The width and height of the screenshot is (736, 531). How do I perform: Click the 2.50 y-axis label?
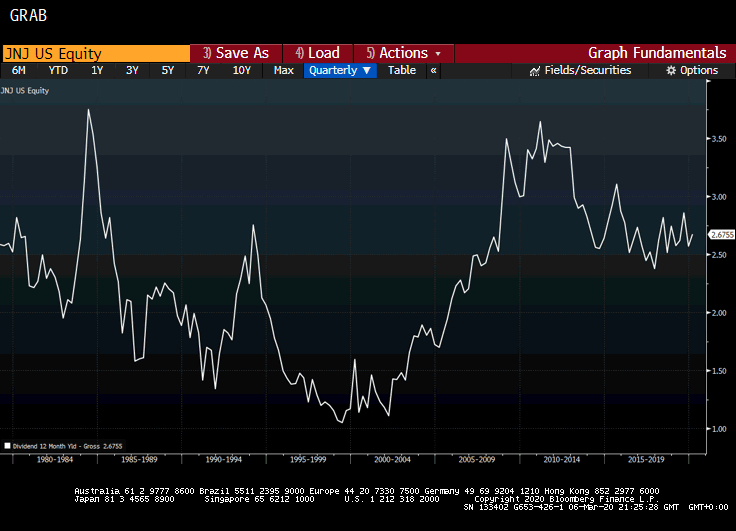tap(719, 255)
